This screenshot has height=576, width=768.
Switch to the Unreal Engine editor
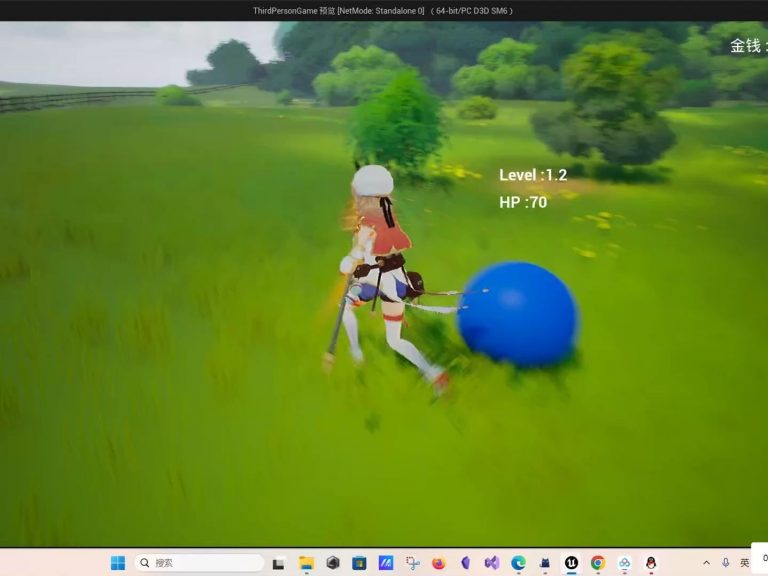571,563
